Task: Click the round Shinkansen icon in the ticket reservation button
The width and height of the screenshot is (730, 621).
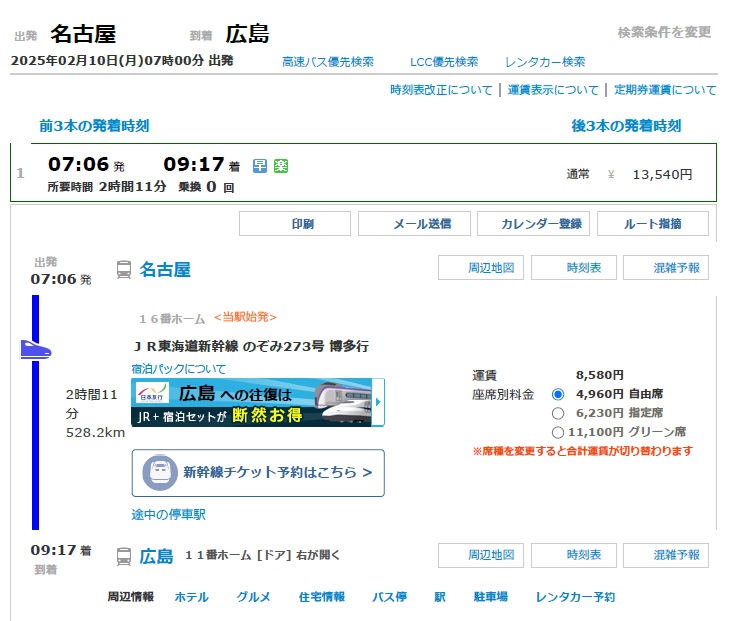Action: 160,472
